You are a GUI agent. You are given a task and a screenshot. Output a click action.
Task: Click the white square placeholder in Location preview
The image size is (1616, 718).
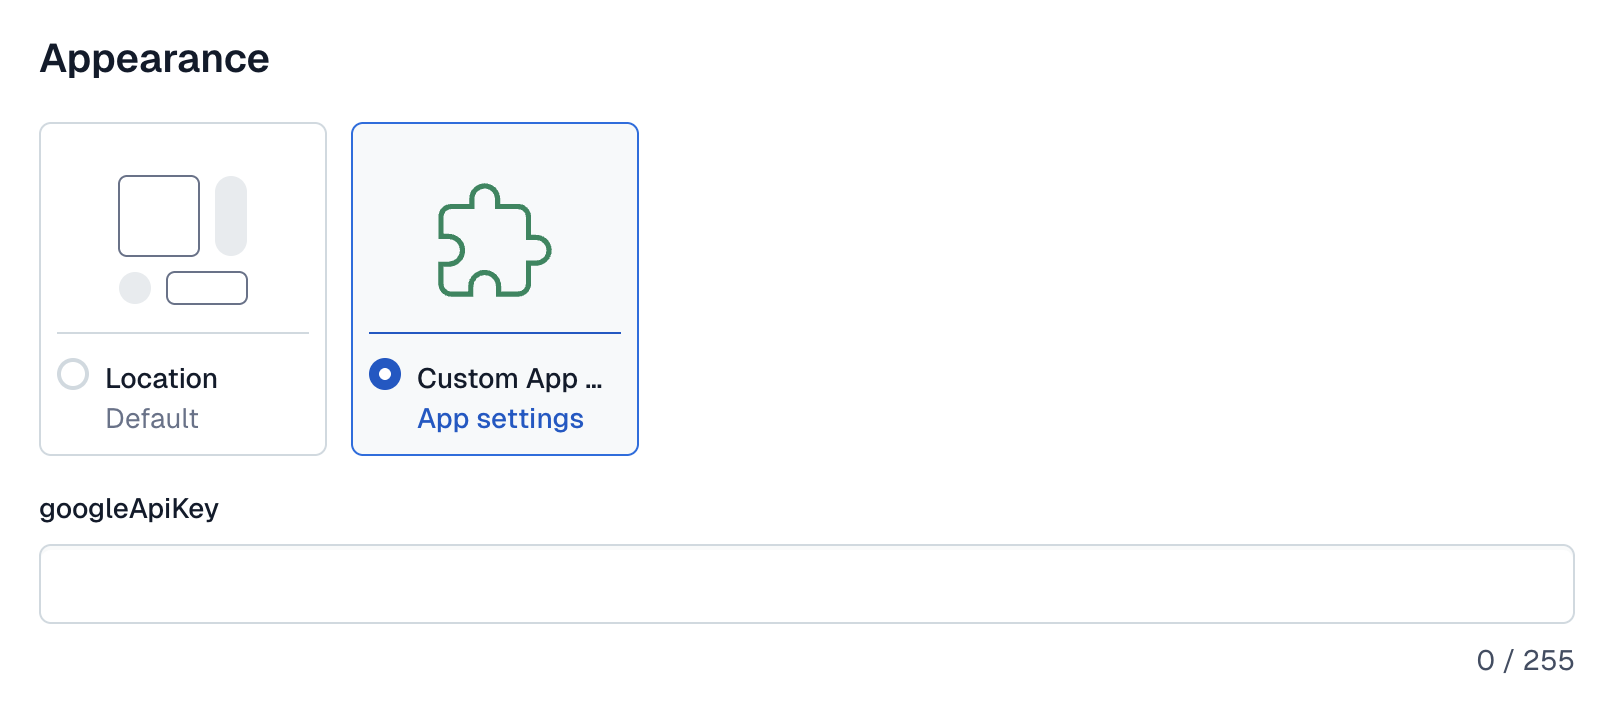158,214
